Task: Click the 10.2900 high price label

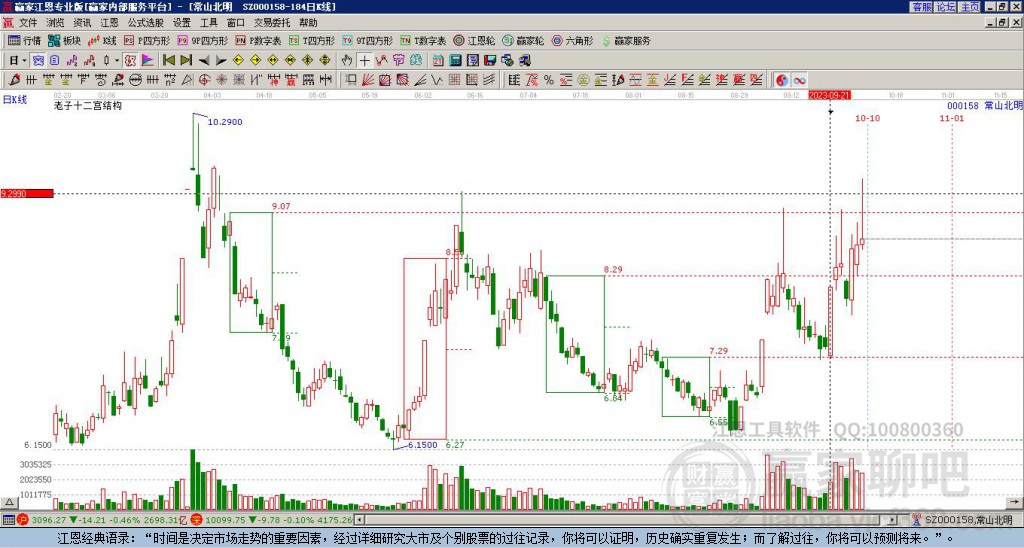Action: click(x=225, y=122)
